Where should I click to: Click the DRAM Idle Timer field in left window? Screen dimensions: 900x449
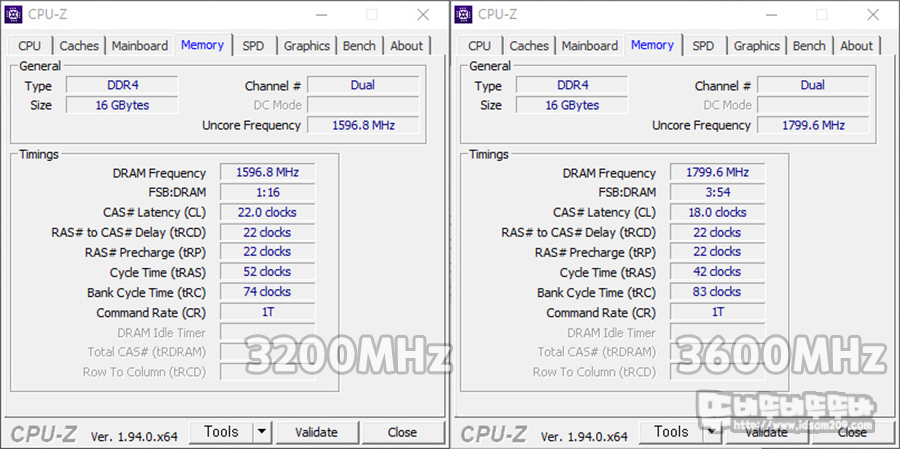pos(267,332)
